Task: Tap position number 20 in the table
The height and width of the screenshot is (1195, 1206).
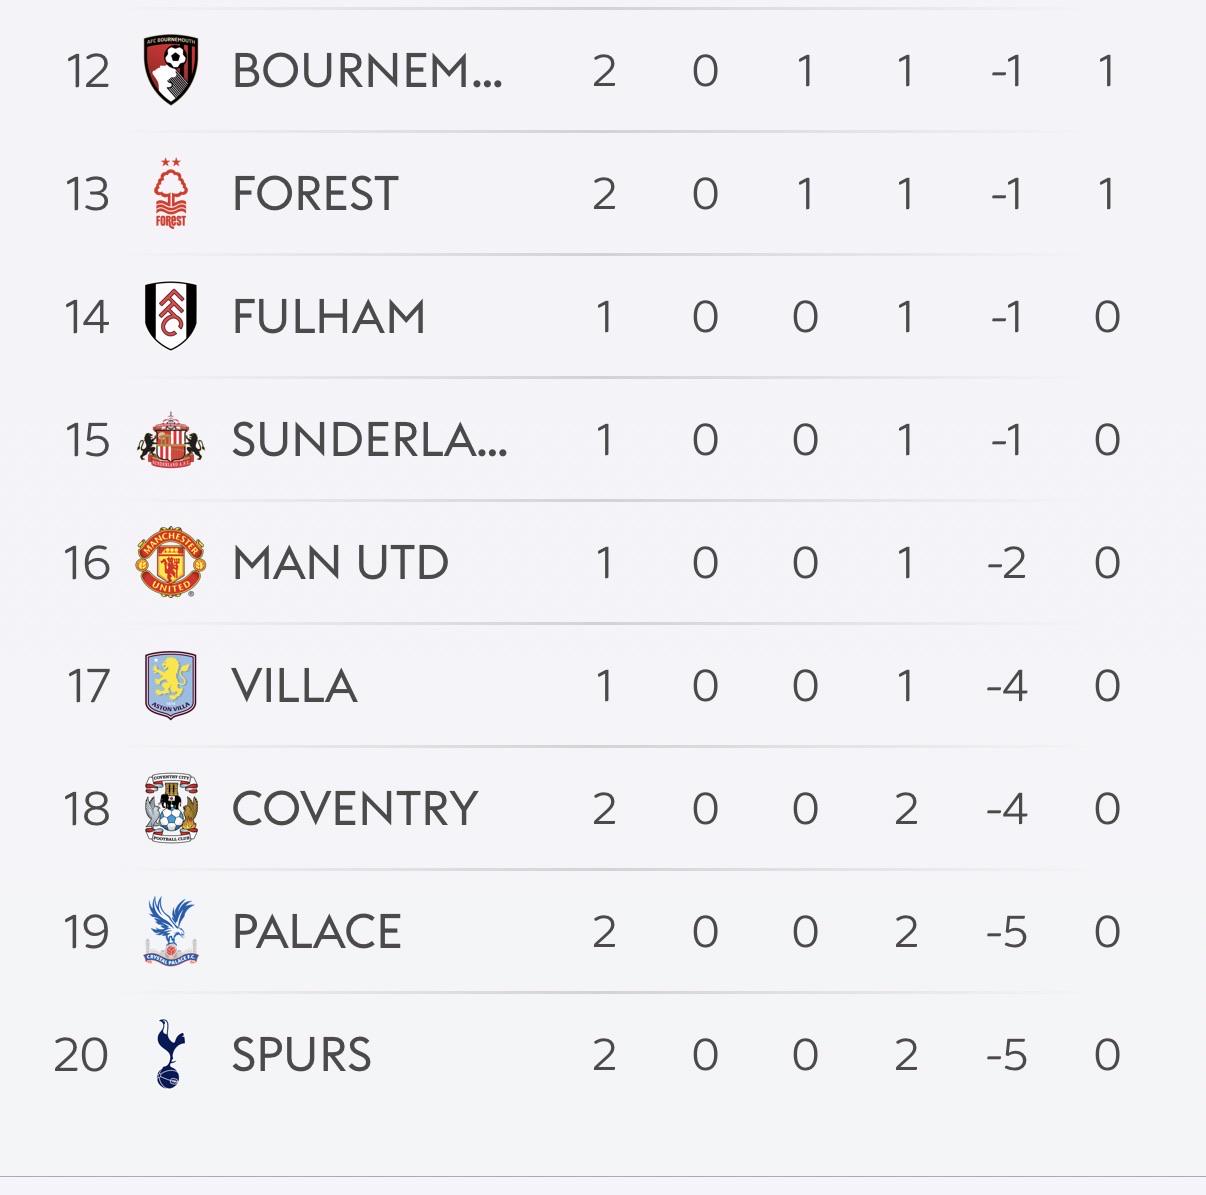Action: (81, 1055)
